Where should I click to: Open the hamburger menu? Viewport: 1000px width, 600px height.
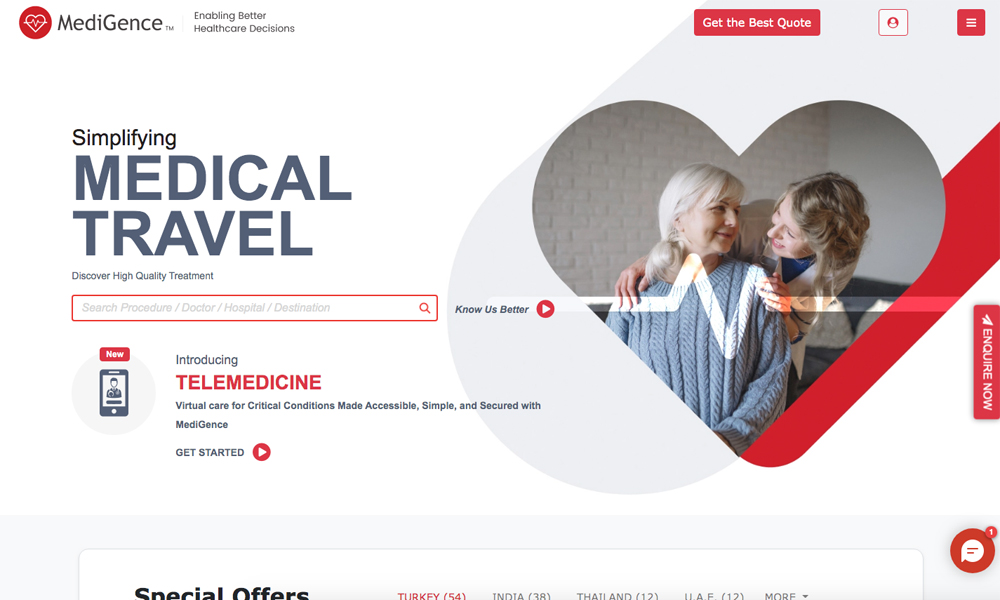[x=971, y=23]
